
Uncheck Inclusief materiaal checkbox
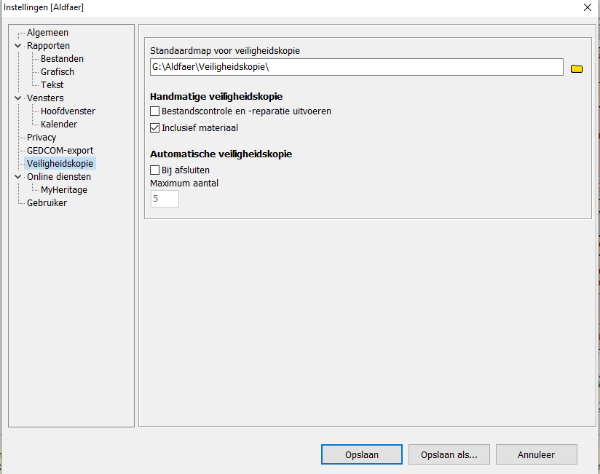click(155, 128)
